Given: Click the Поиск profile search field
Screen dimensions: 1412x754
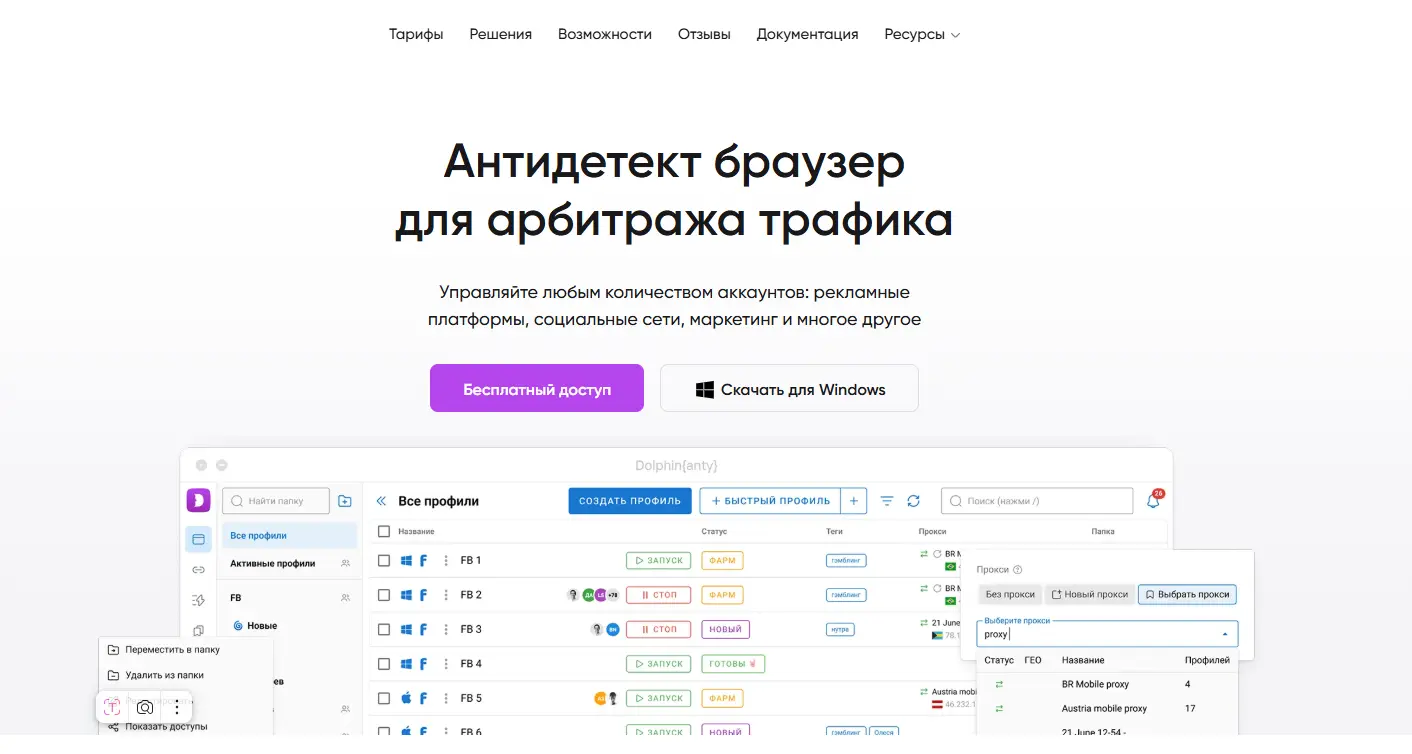Looking at the screenshot, I should point(1037,501).
